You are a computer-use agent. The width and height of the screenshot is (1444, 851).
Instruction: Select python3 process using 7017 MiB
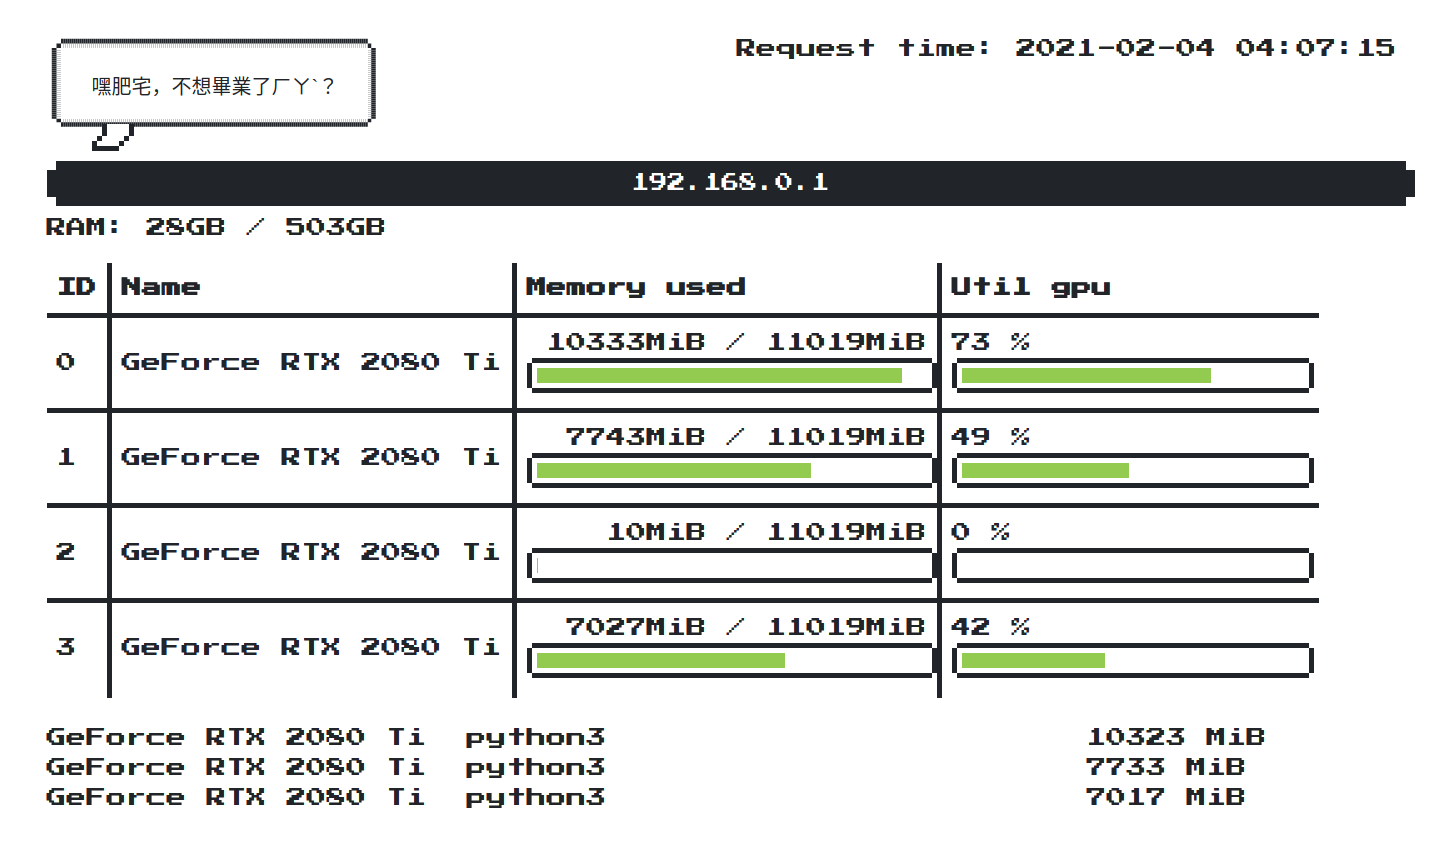coord(535,798)
